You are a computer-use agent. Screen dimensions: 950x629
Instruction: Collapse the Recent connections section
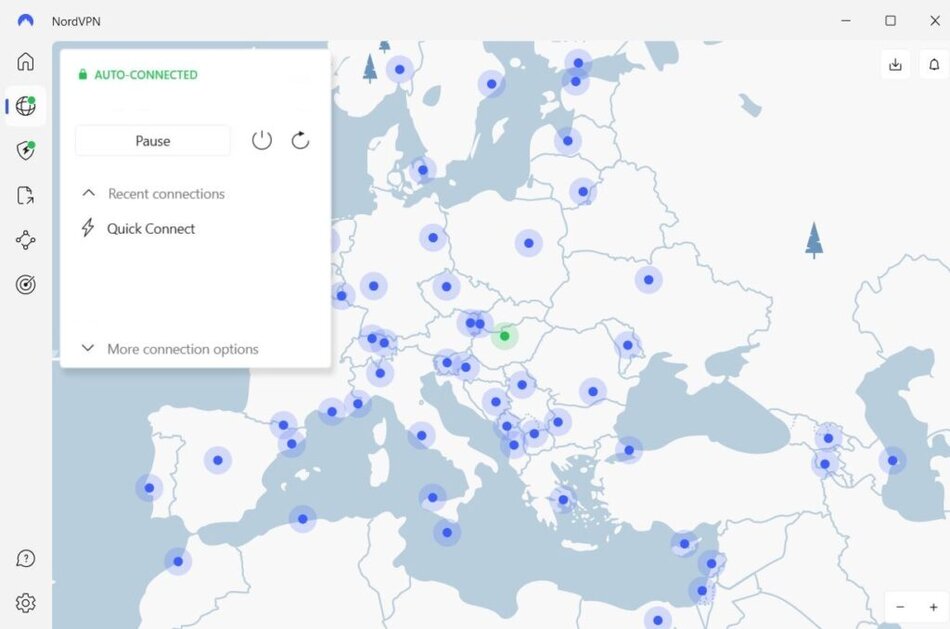(88, 193)
